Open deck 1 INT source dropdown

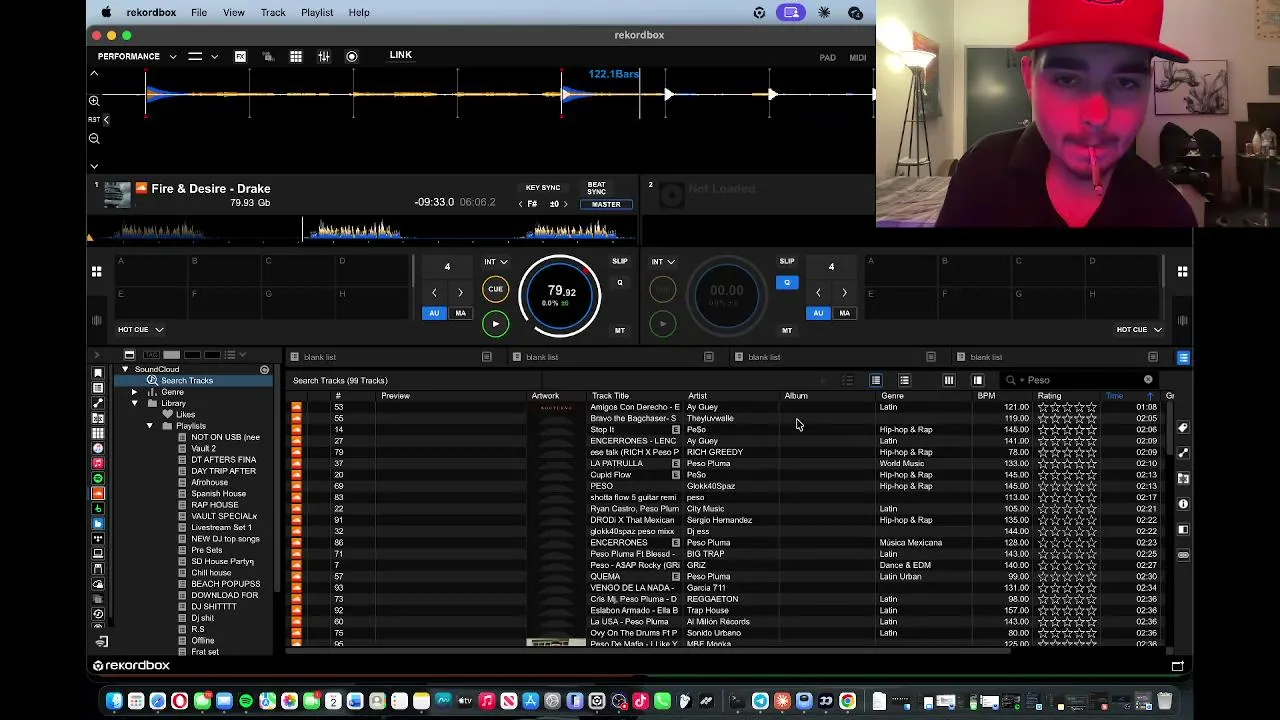pos(496,262)
